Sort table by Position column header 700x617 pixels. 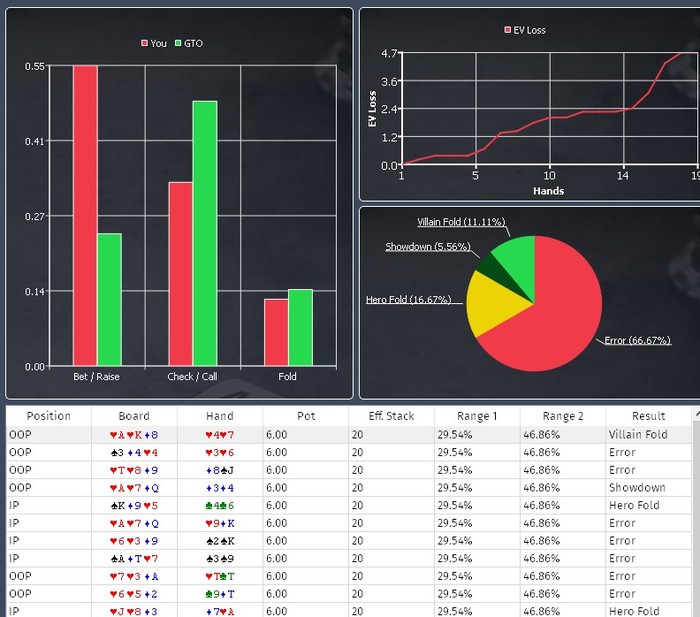pos(49,416)
